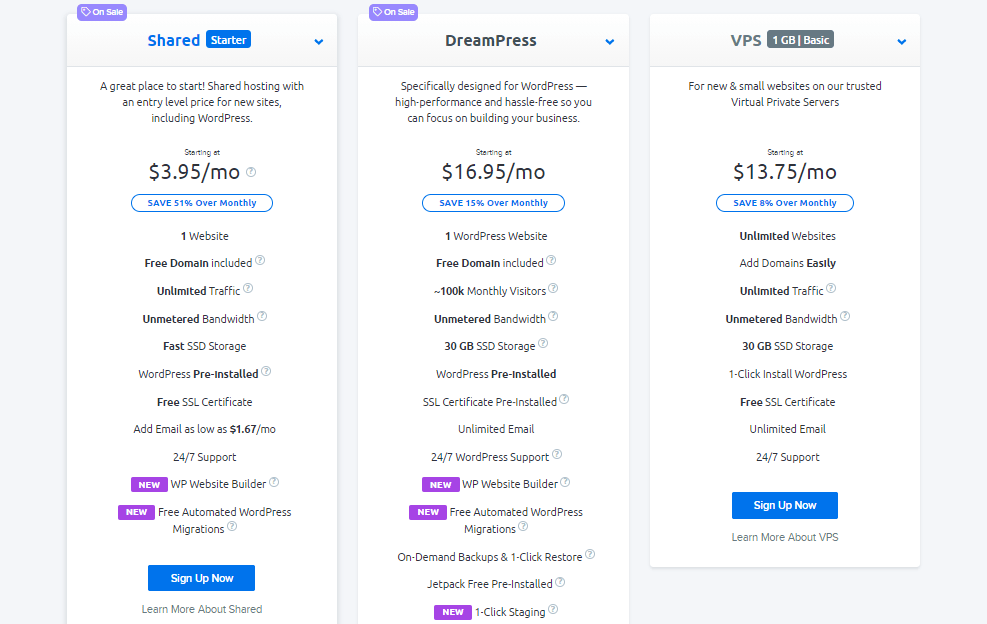Click DreamPress 30 GB SSD Storage help icon
The image size is (987, 624).
coord(543,343)
